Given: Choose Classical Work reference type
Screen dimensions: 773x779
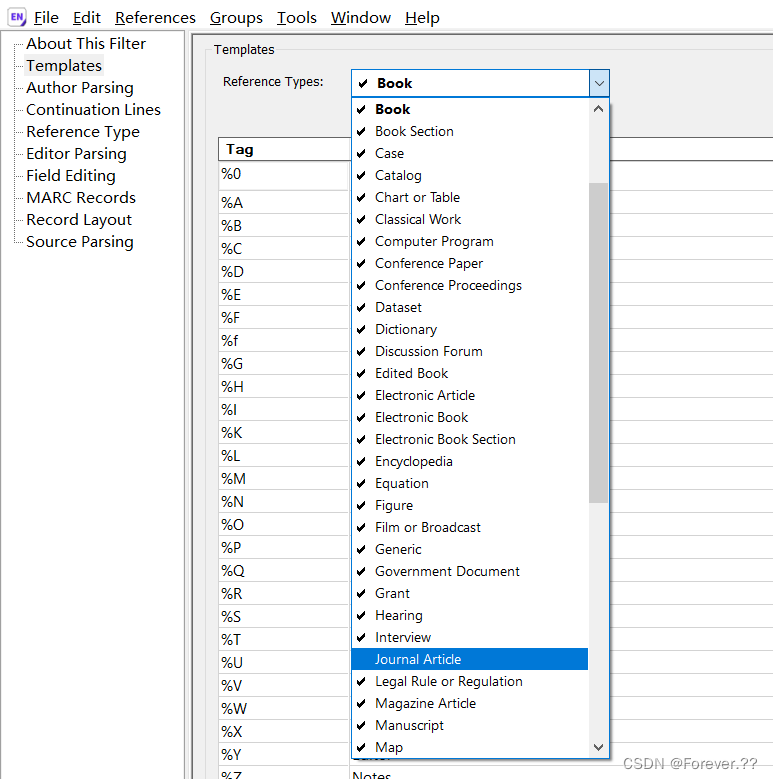Looking at the screenshot, I should (x=469, y=220).
